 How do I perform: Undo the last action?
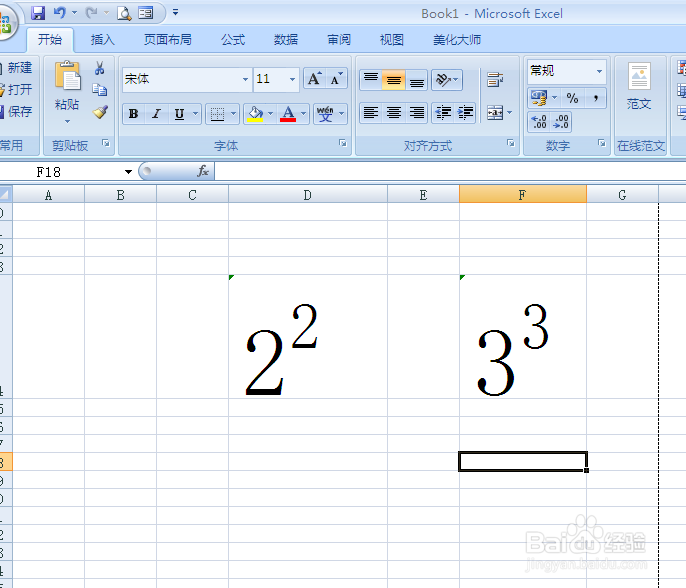[x=60, y=13]
